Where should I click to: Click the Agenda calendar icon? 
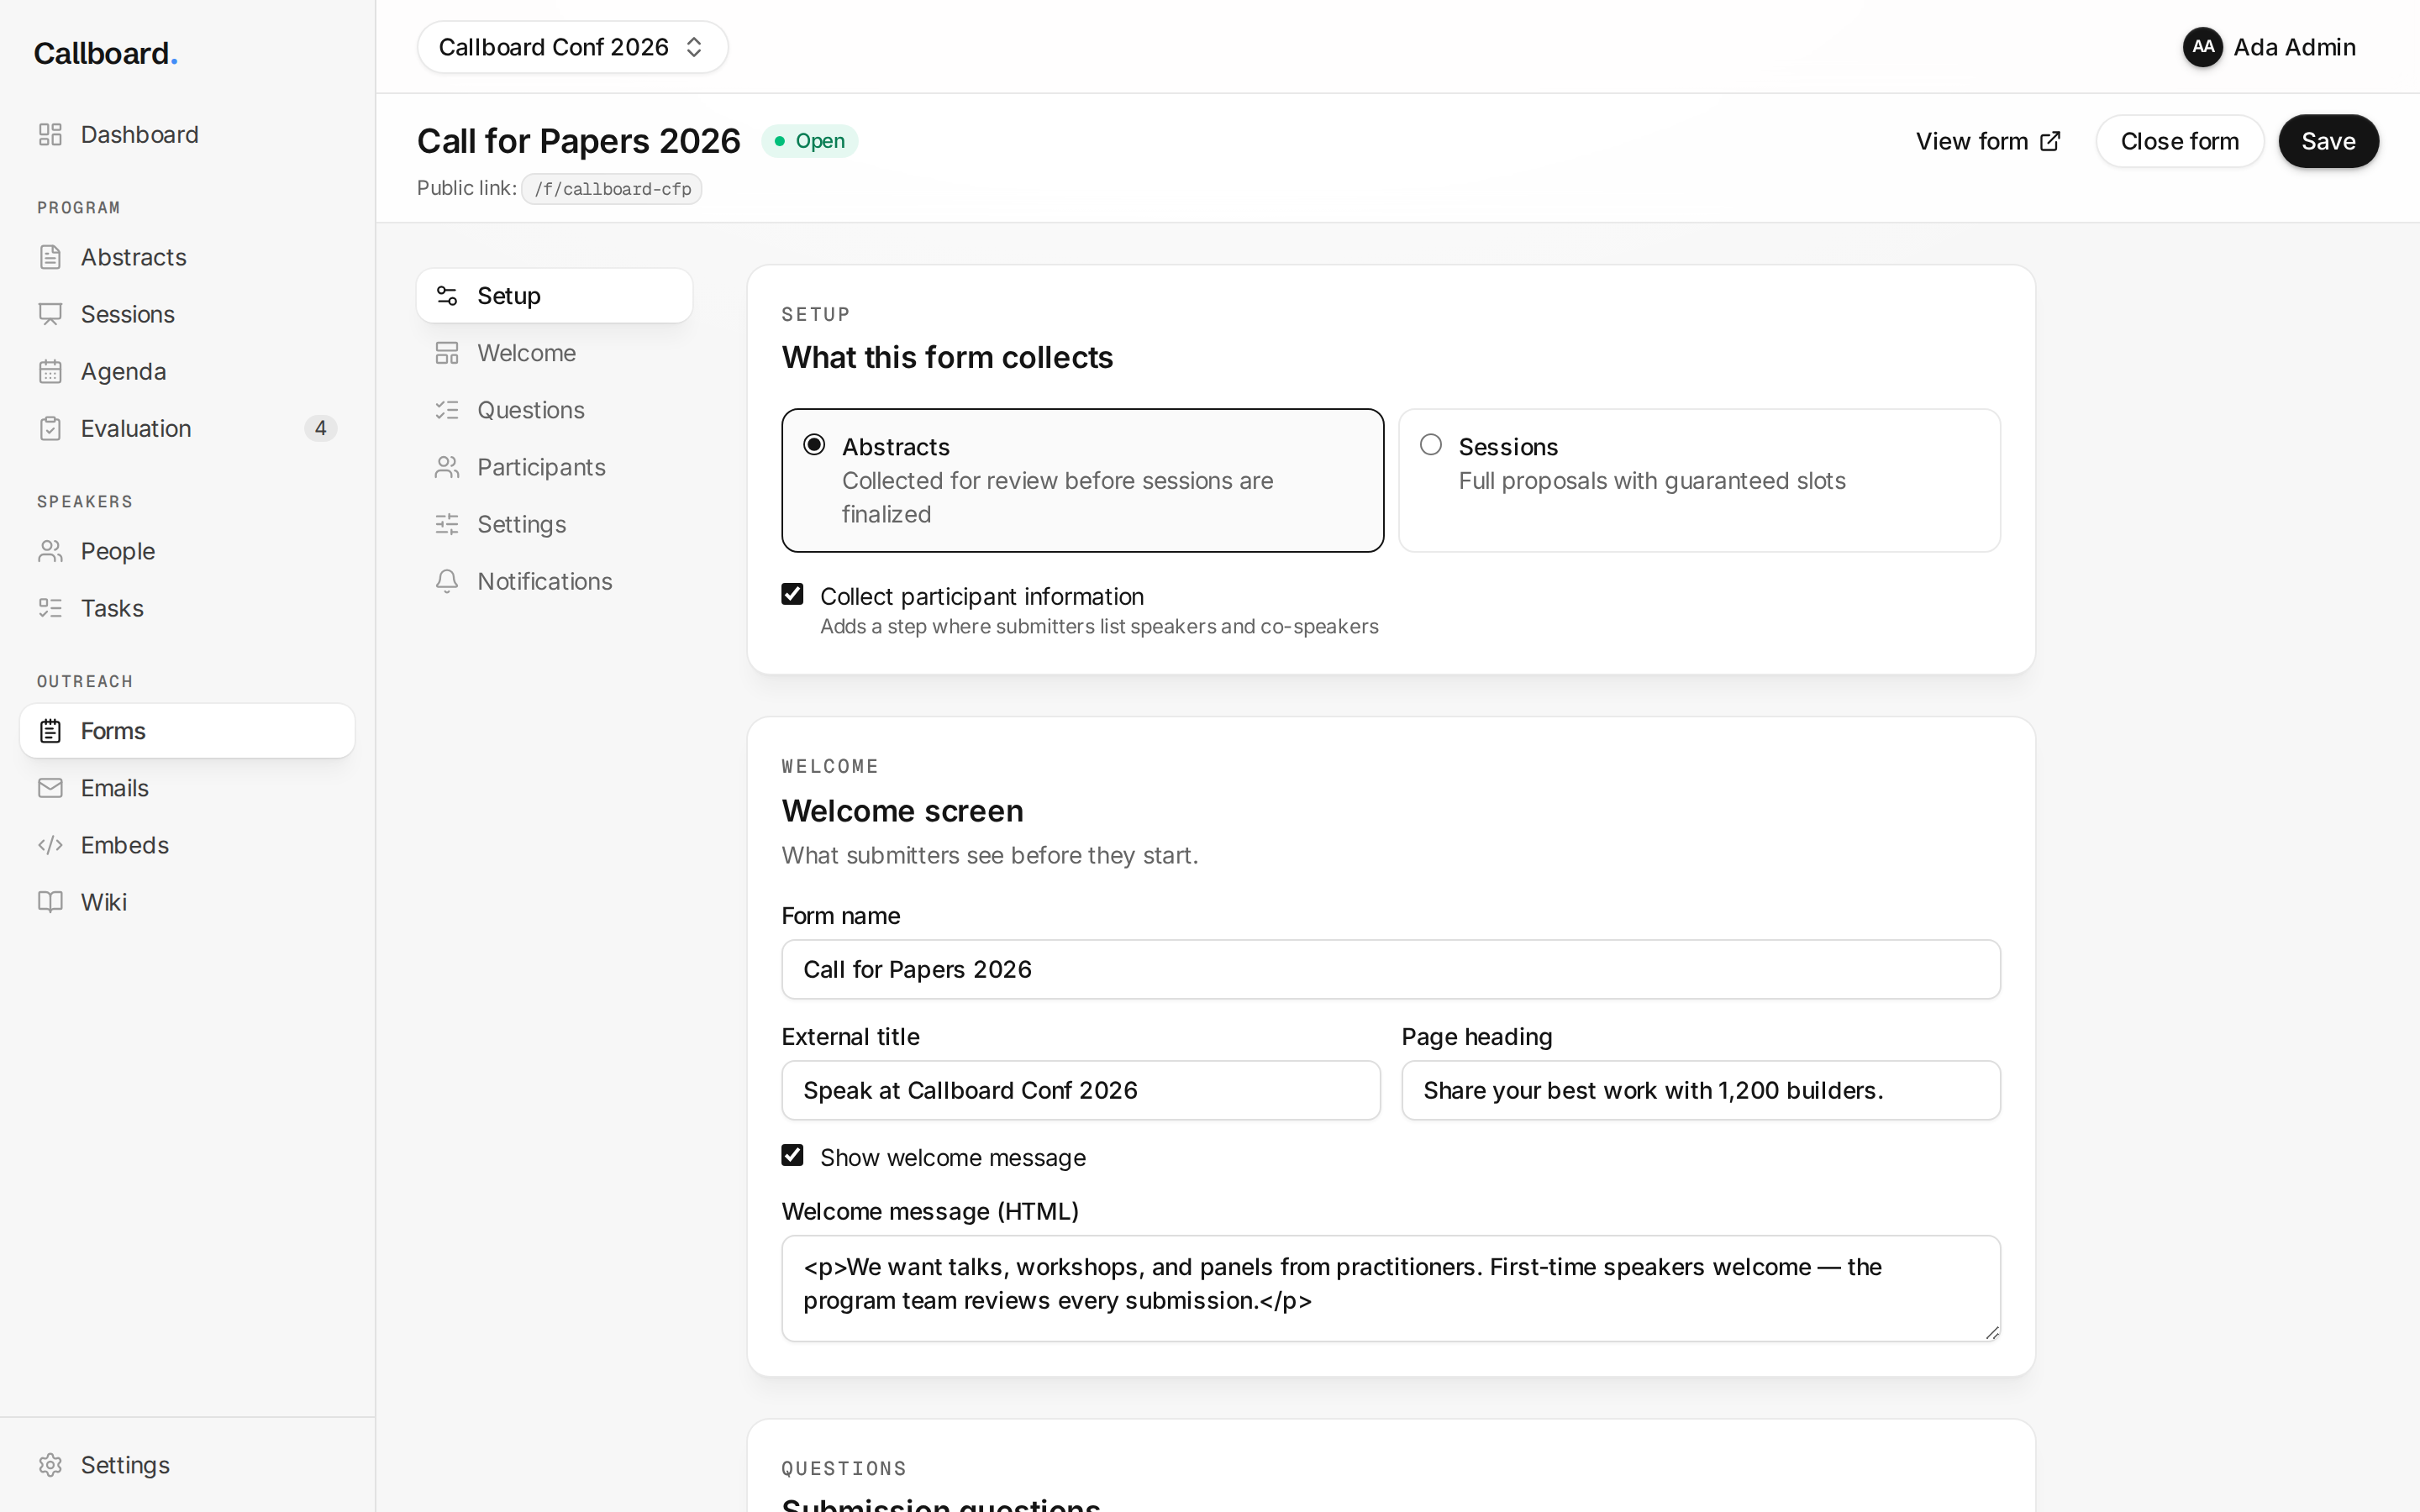coord(50,371)
